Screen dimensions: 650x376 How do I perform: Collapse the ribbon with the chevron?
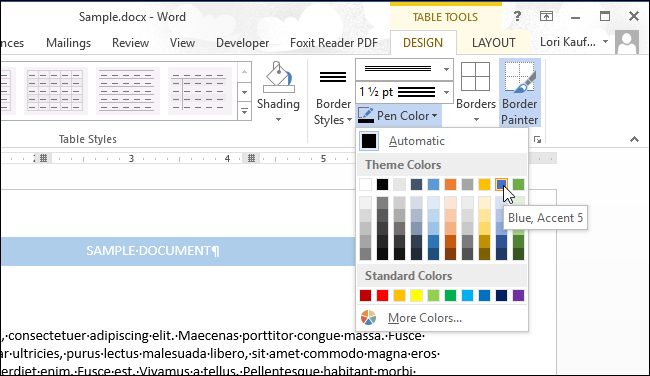634,139
